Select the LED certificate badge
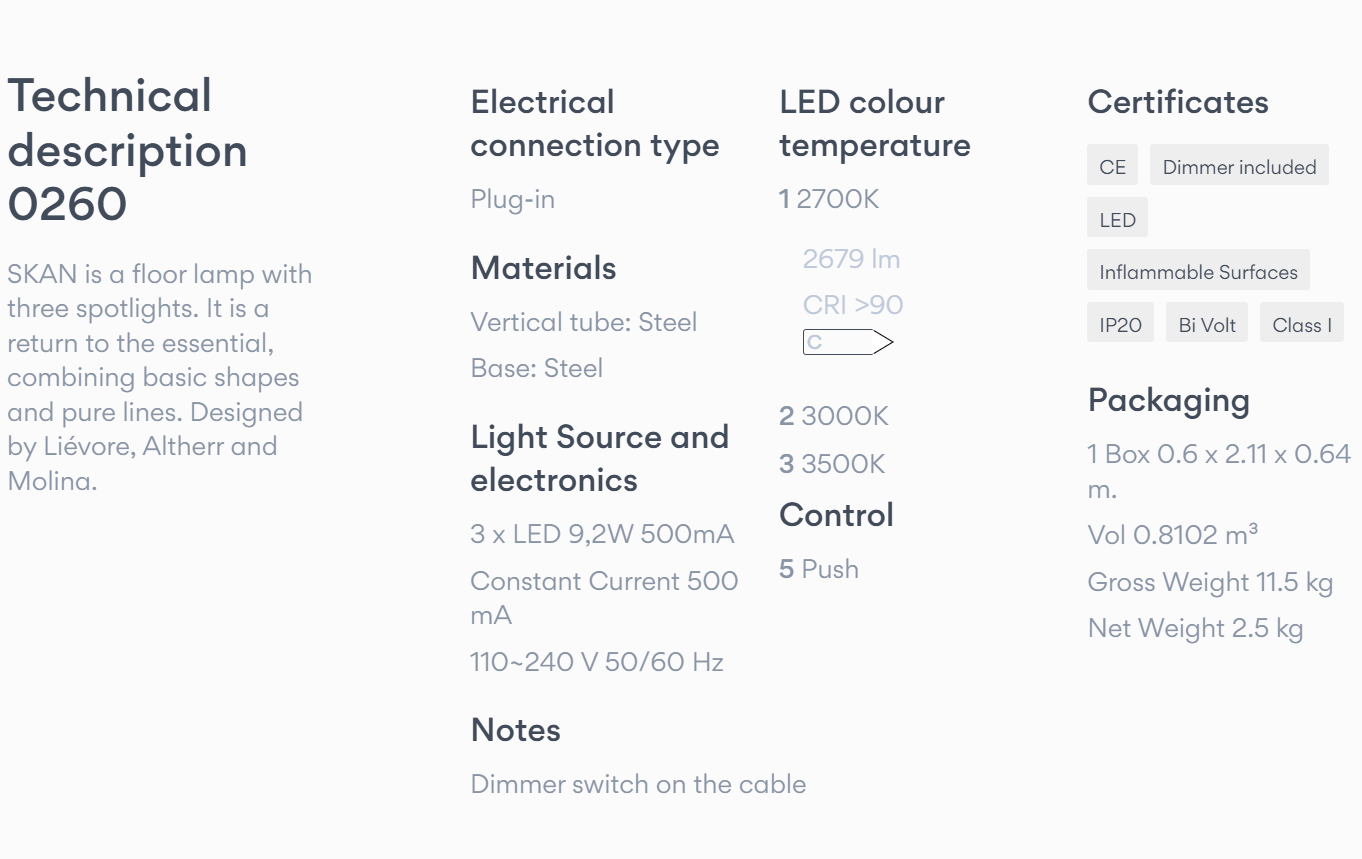This screenshot has width=1362, height=859. 1117,220
